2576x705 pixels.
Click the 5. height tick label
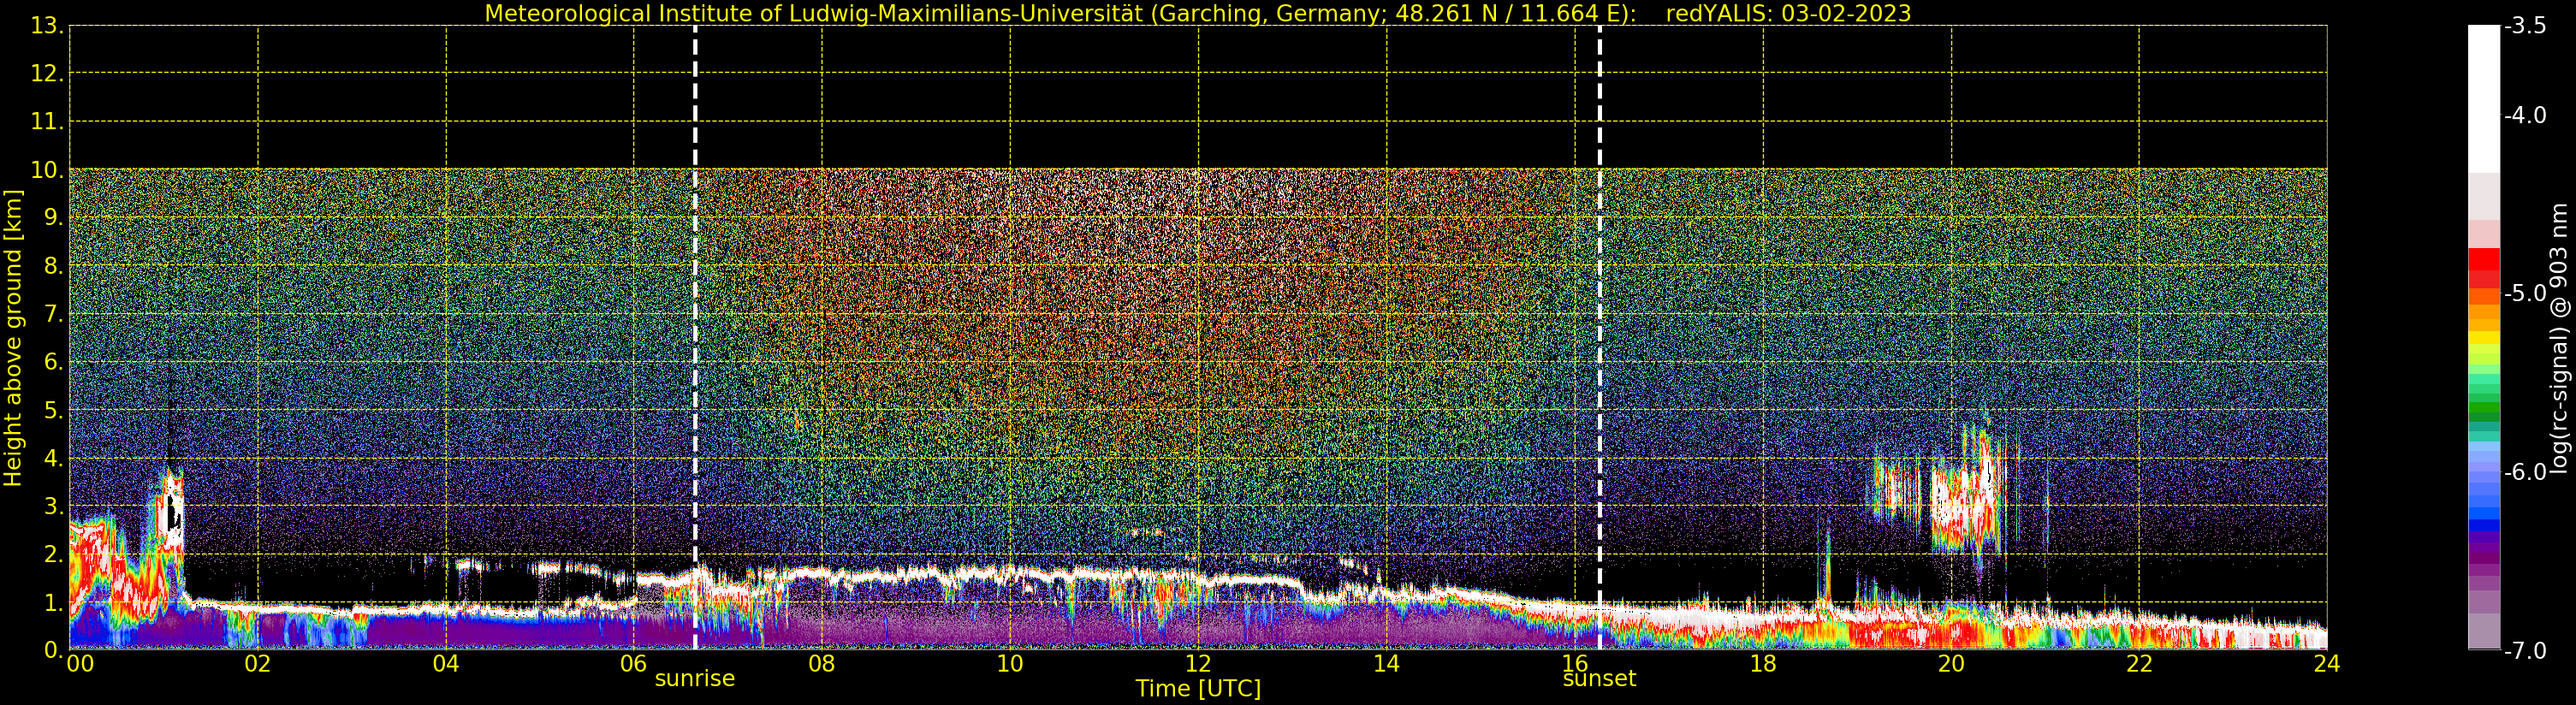point(54,410)
